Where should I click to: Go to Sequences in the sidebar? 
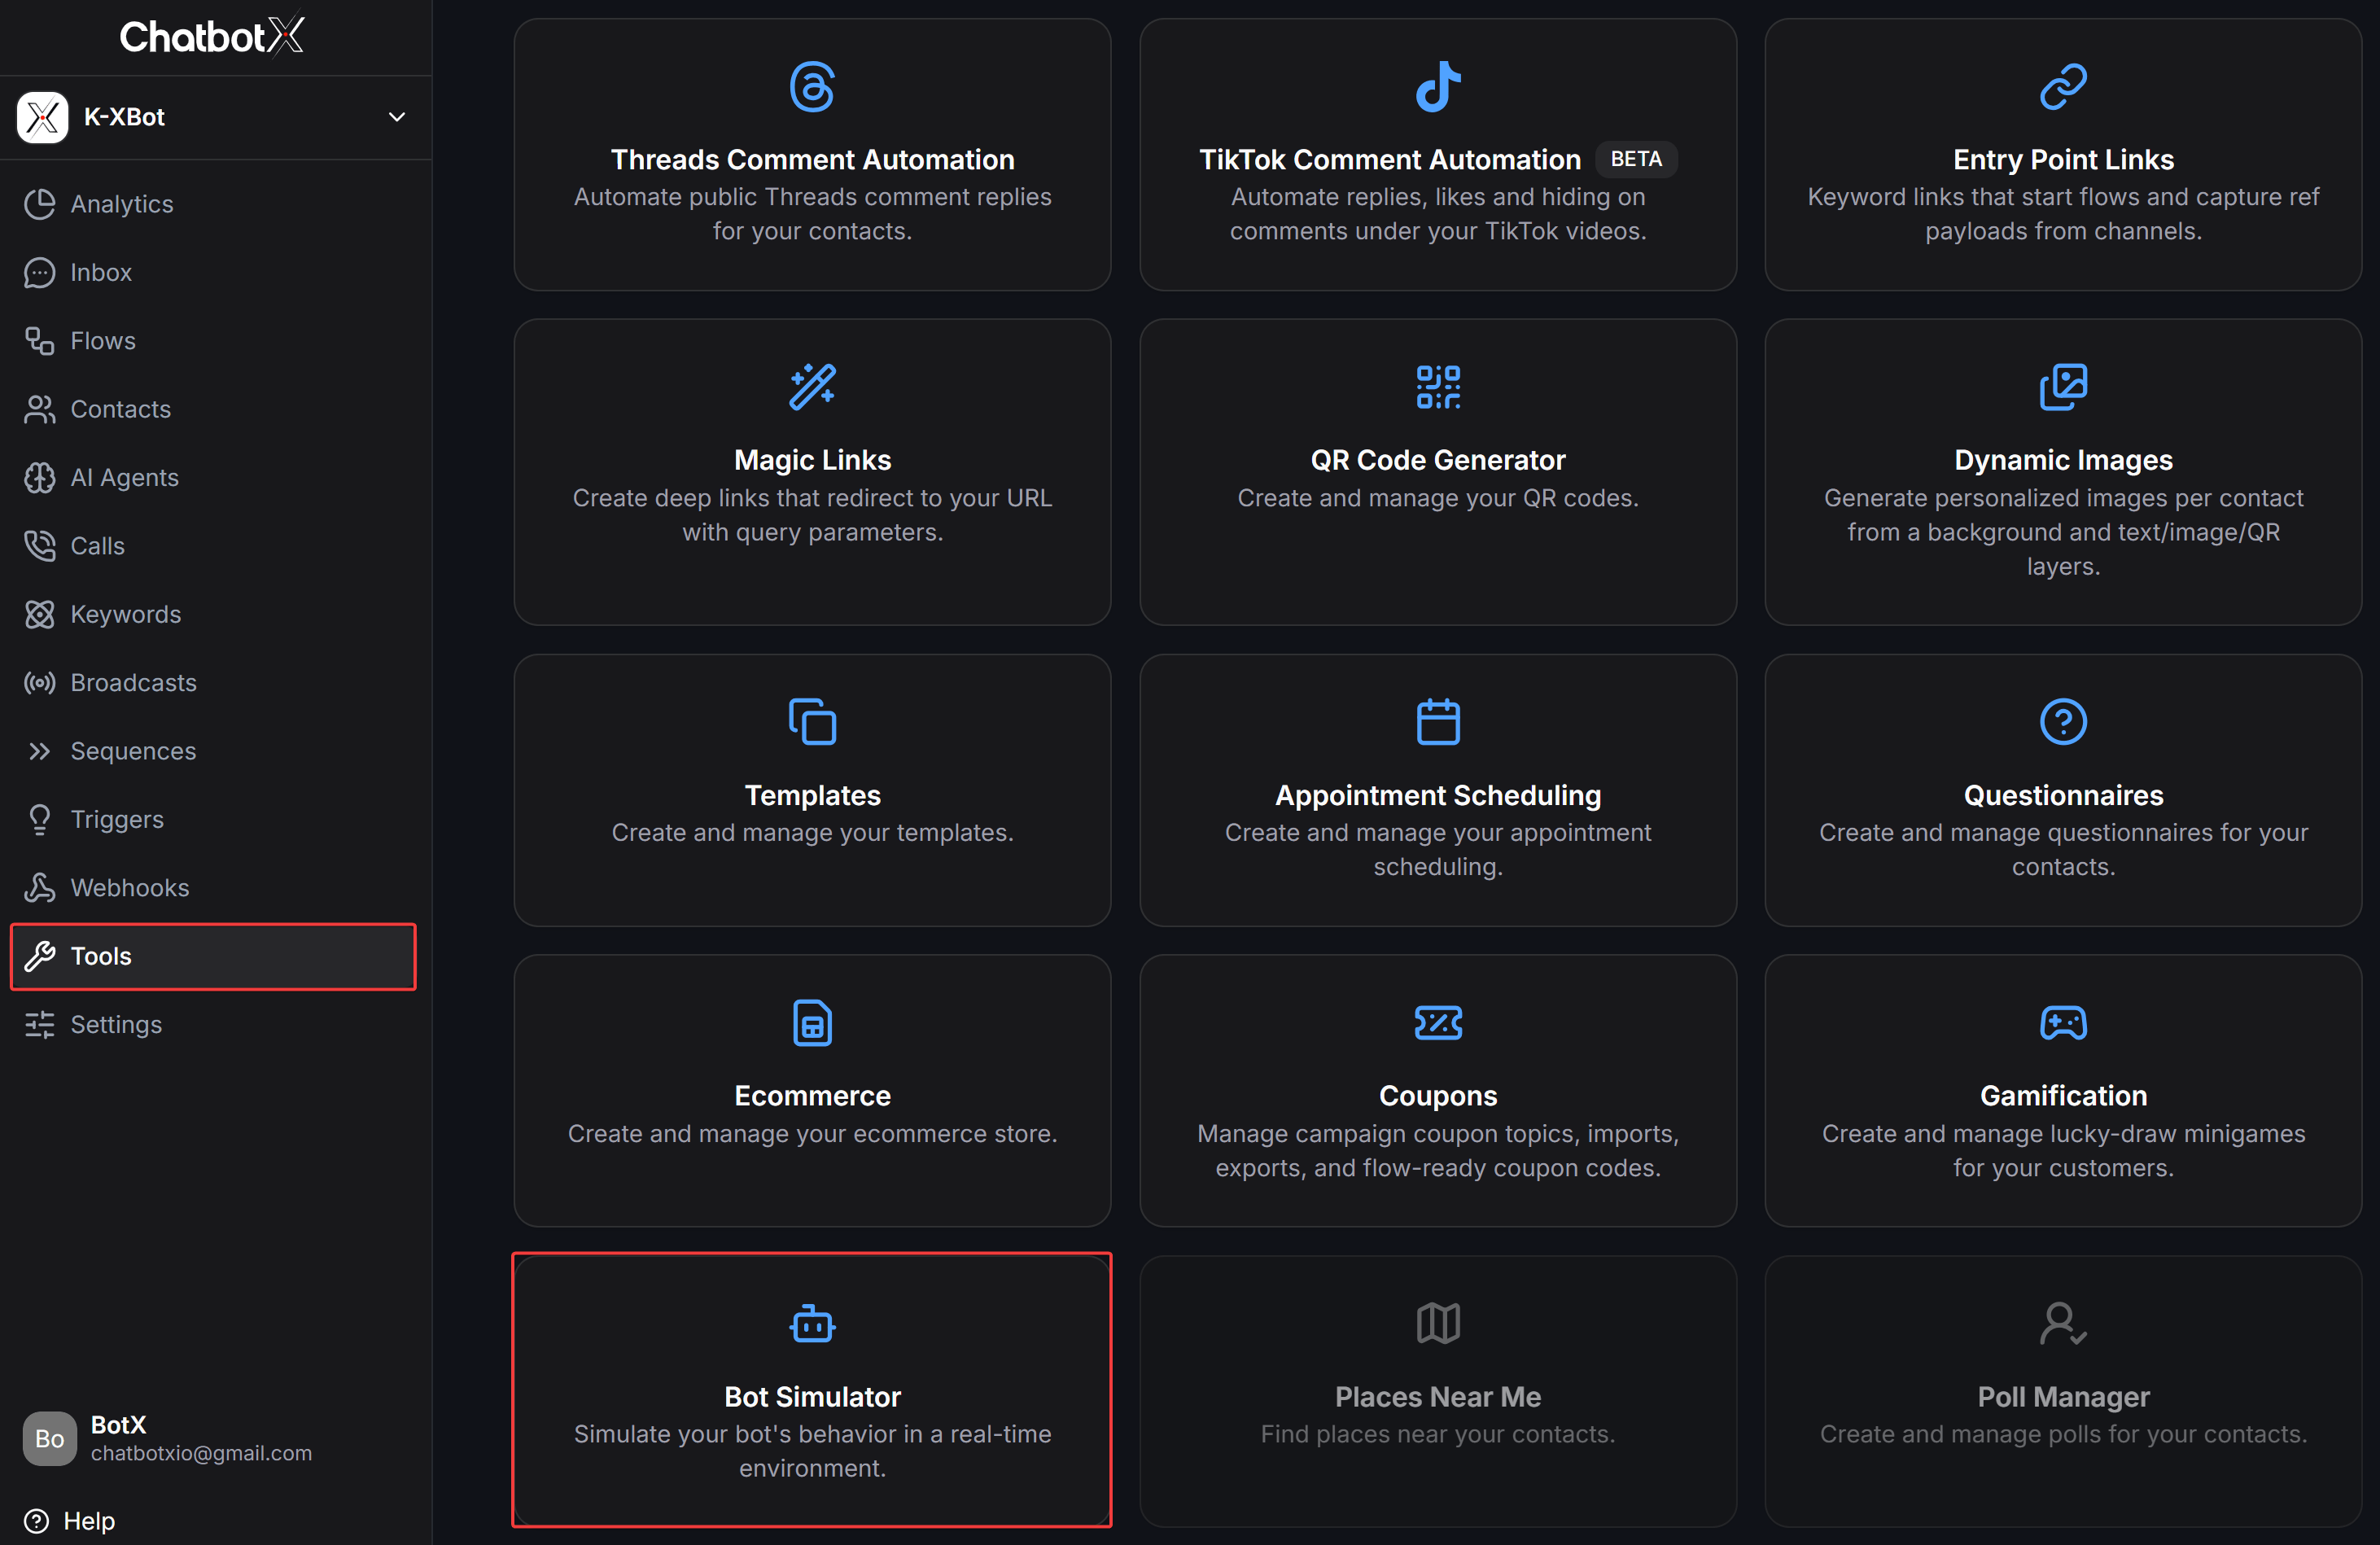click(x=215, y=751)
